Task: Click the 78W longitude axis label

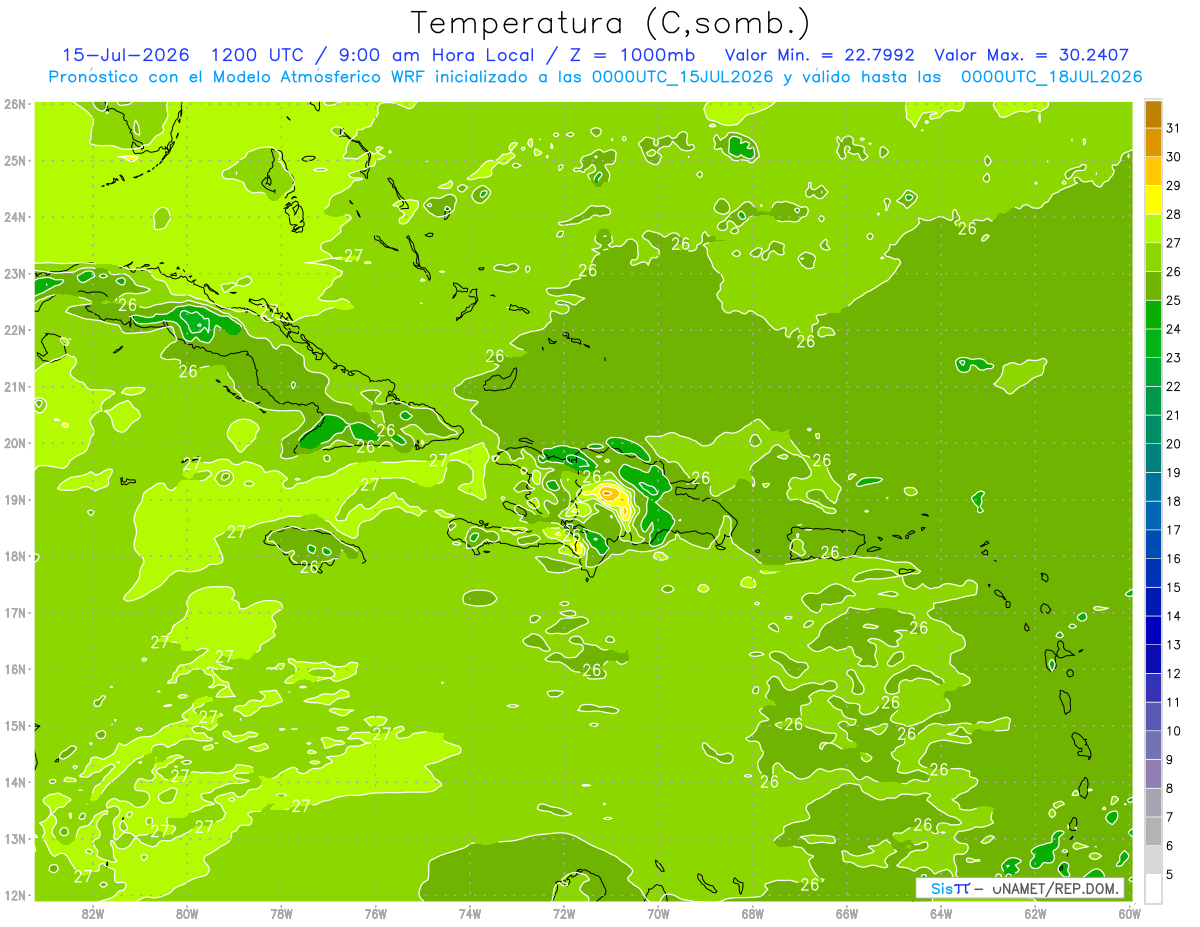Action: coord(281,913)
